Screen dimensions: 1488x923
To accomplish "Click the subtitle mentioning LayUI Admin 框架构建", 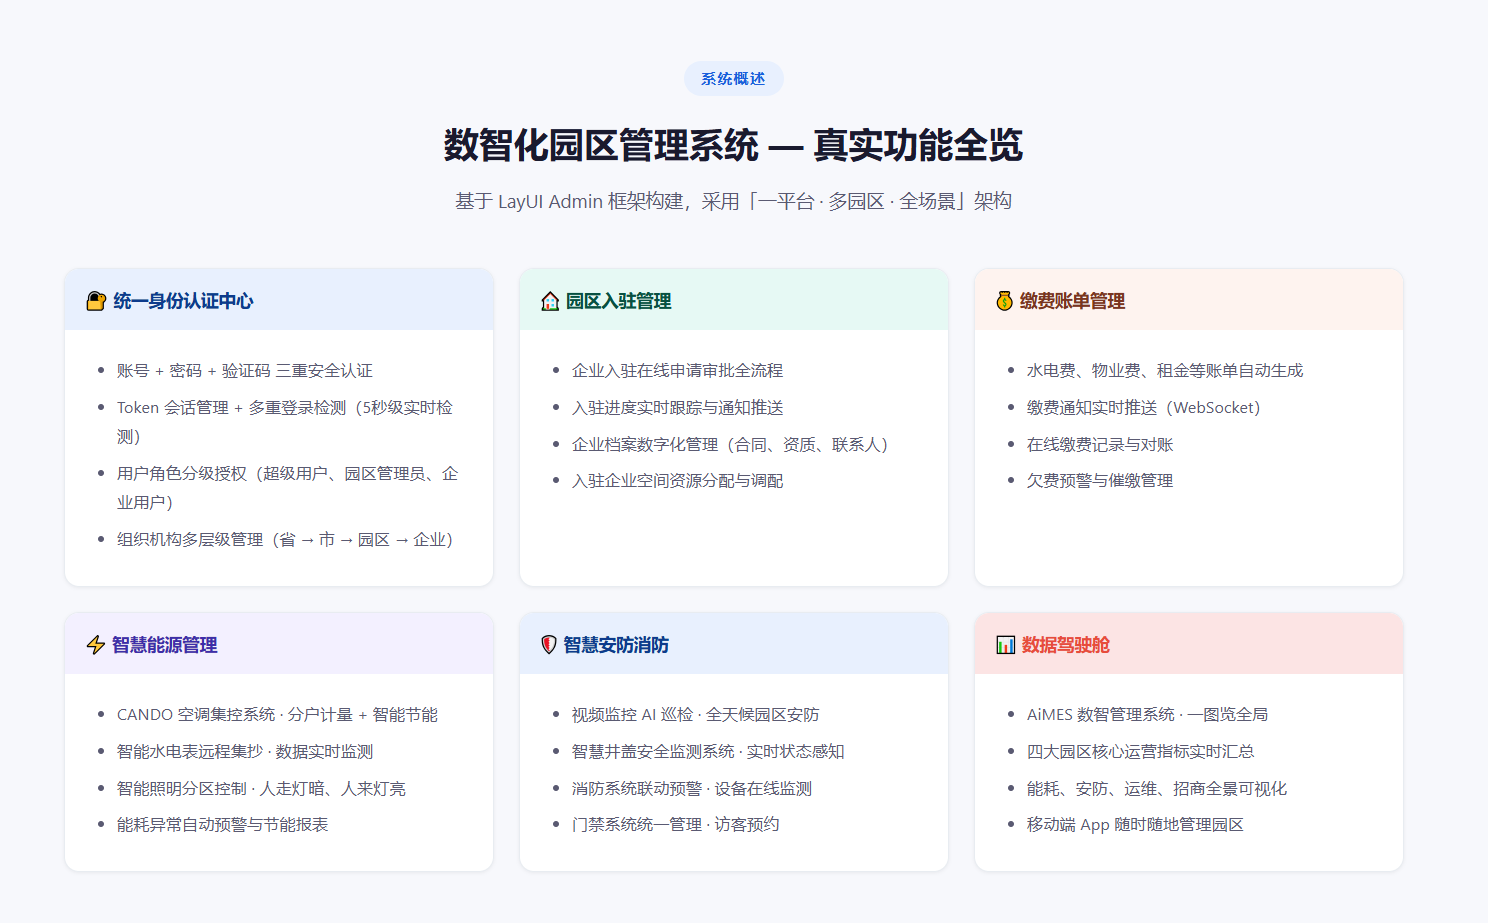I will pos(733,201).
